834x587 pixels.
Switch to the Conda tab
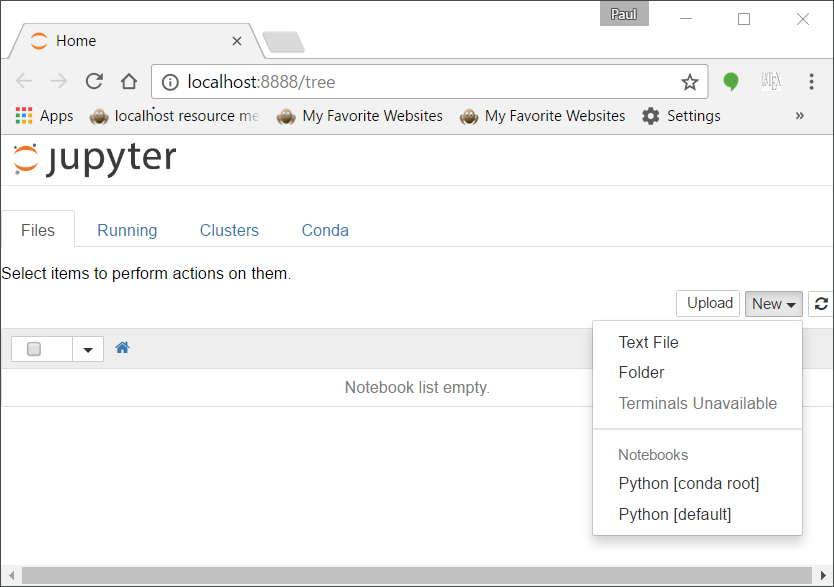(x=324, y=230)
